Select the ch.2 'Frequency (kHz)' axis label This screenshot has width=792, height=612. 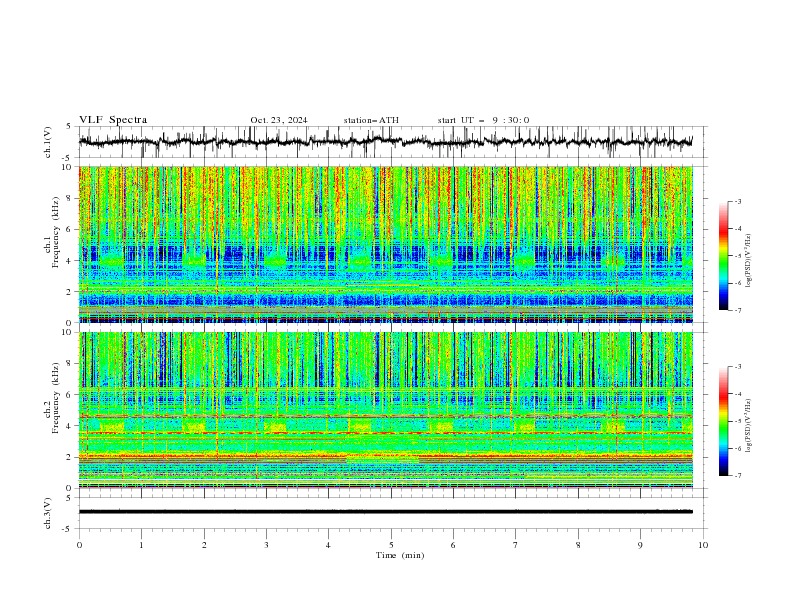(54, 398)
